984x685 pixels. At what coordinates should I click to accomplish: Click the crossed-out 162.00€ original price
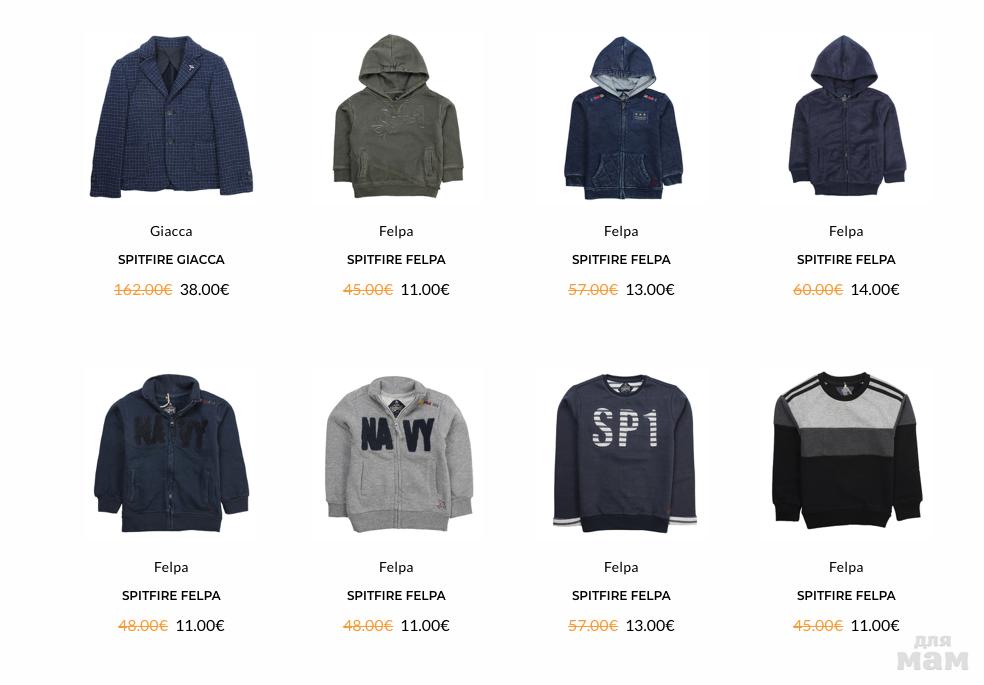click(x=143, y=290)
